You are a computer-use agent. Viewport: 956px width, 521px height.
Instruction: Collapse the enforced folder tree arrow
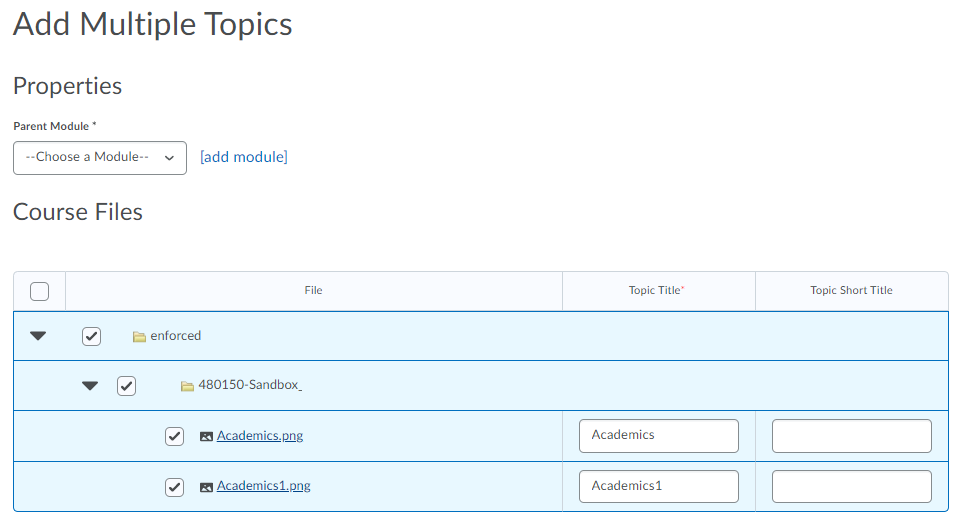[38, 336]
